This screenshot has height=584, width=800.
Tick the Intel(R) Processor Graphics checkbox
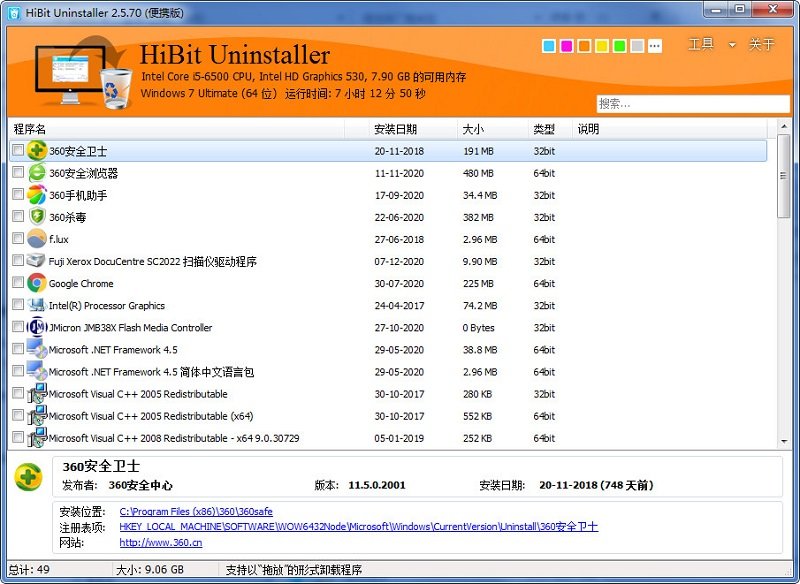pyautogui.click(x=18, y=304)
